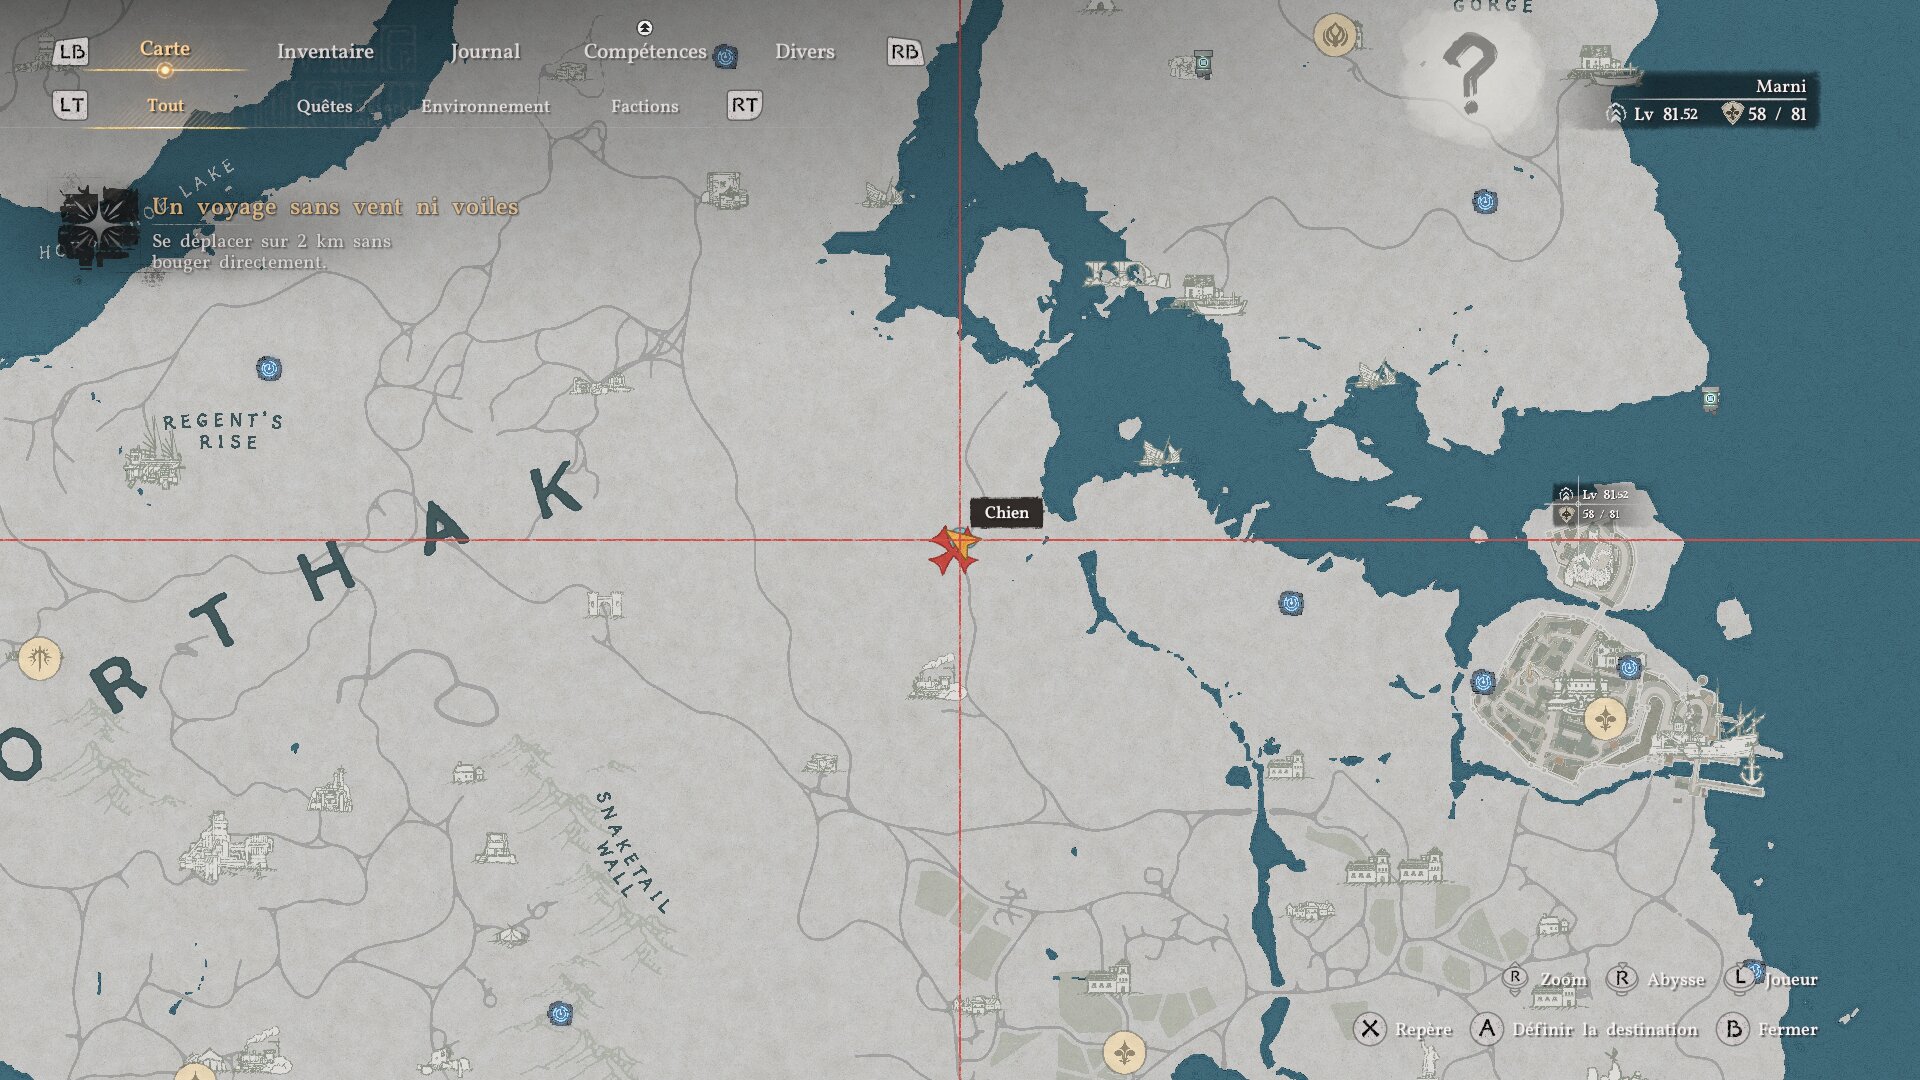Select the fleur-de-lis city marker
The width and height of the screenshot is (1920, 1080).
1605,718
